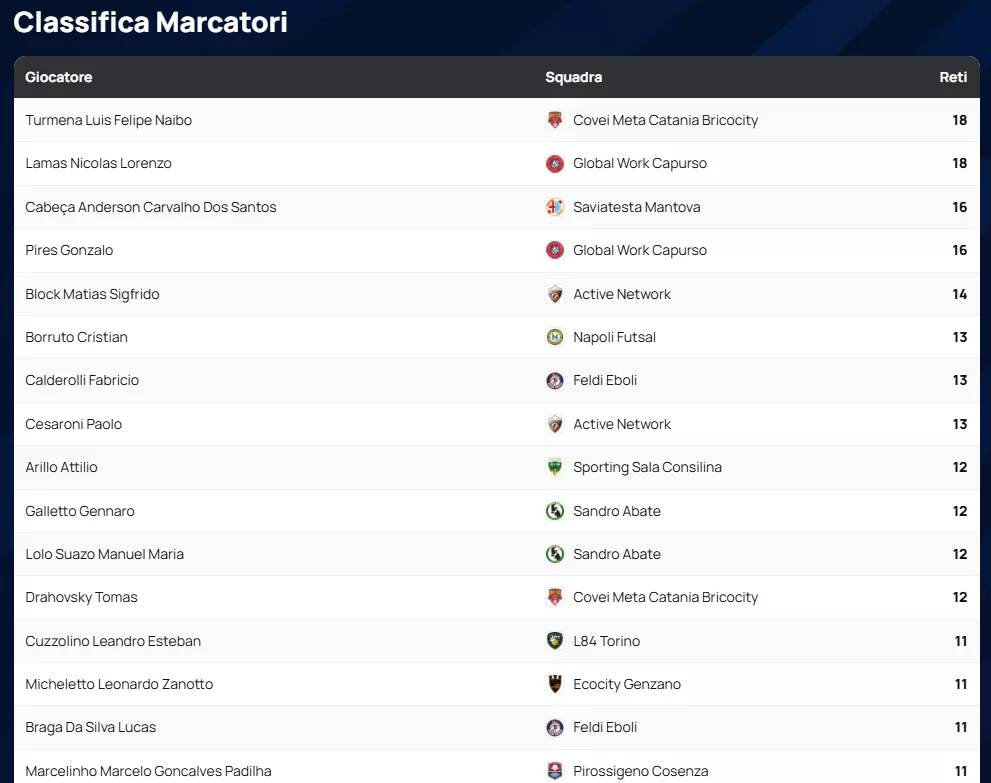The width and height of the screenshot is (991, 783).
Task: Click the Sporting Sala Consilina crest
Action: click(x=555, y=467)
